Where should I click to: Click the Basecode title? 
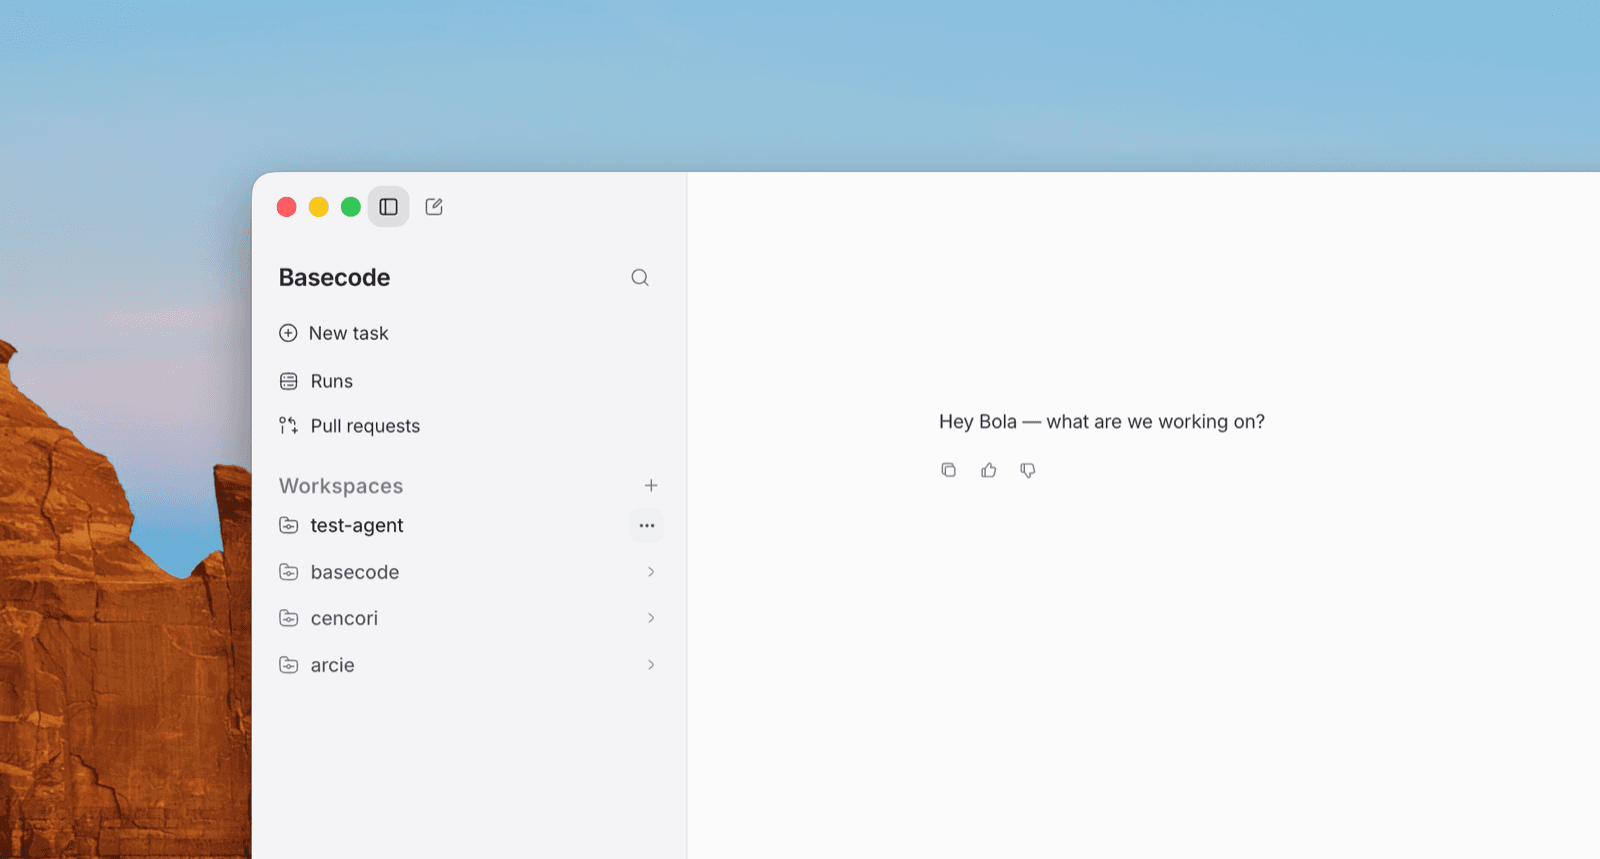pyautogui.click(x=334, y=278)
